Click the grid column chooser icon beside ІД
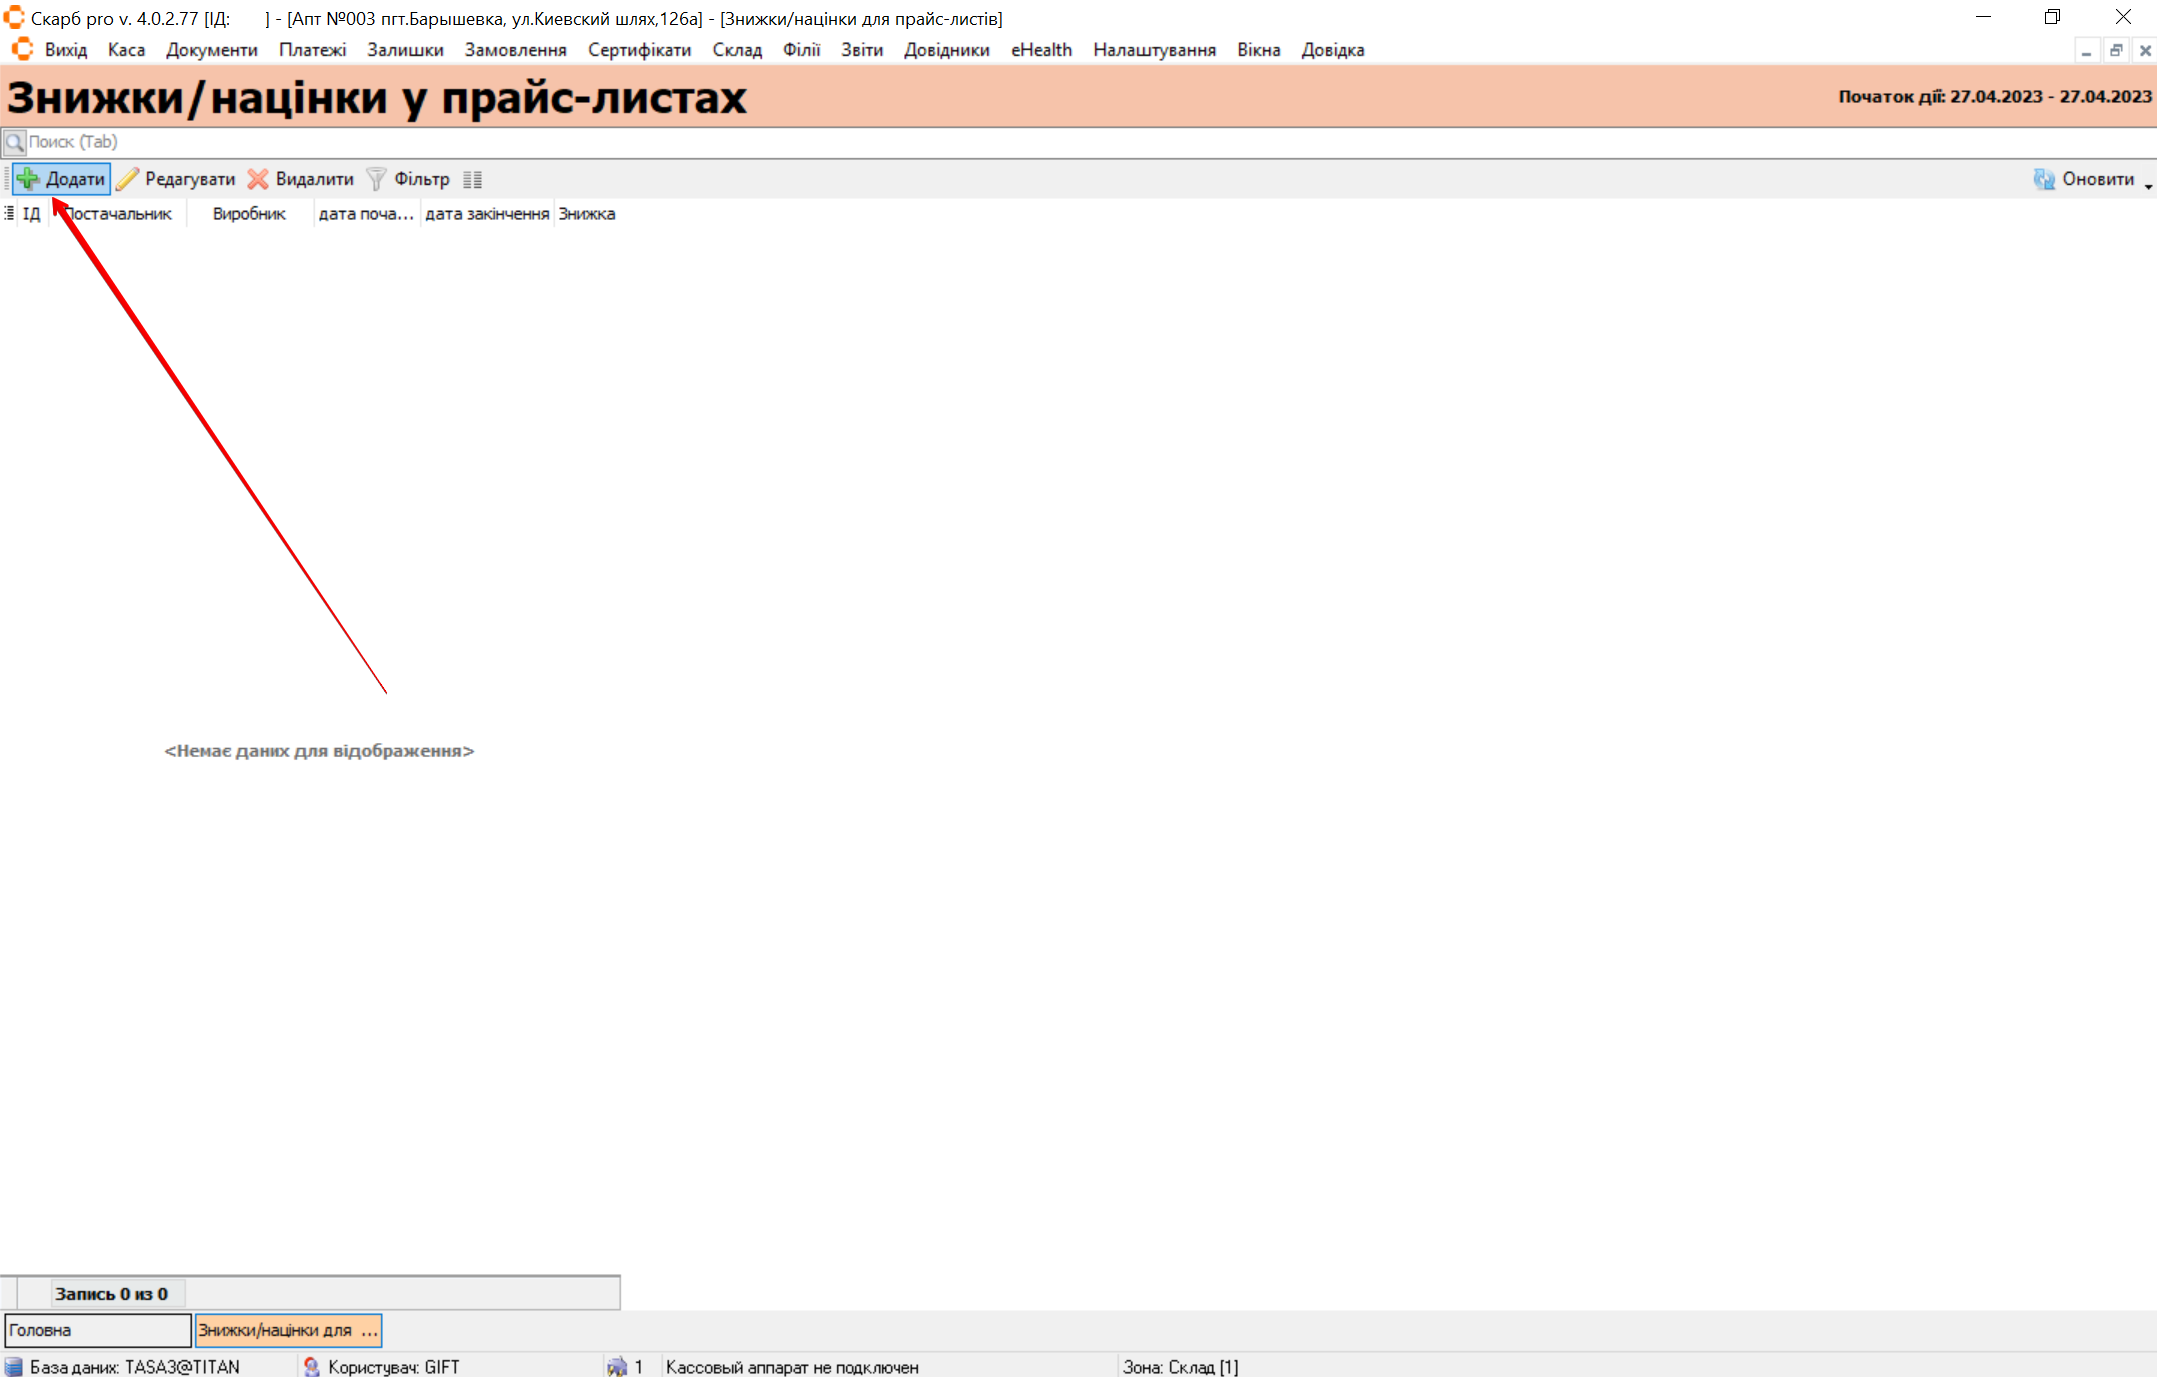2157x1377 pixels. coord(9,213)
